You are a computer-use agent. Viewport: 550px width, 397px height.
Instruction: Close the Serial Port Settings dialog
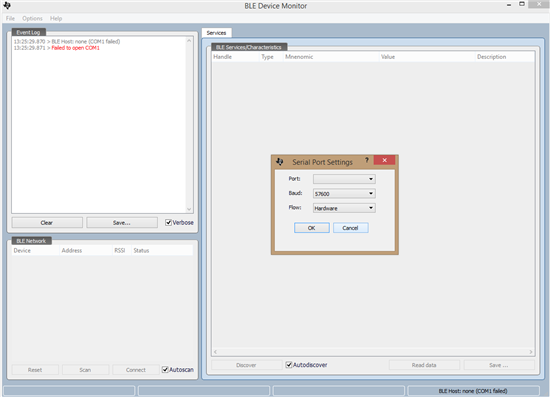pyautogui.click(x=384, y=160)
